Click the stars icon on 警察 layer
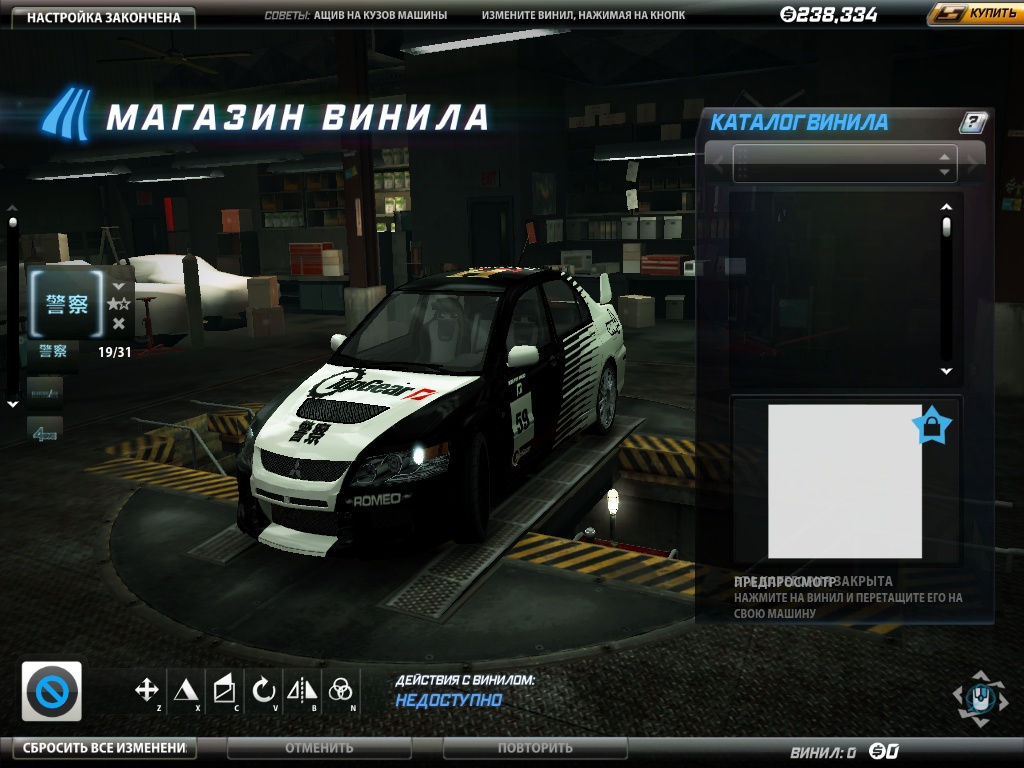 coord(119,304)
